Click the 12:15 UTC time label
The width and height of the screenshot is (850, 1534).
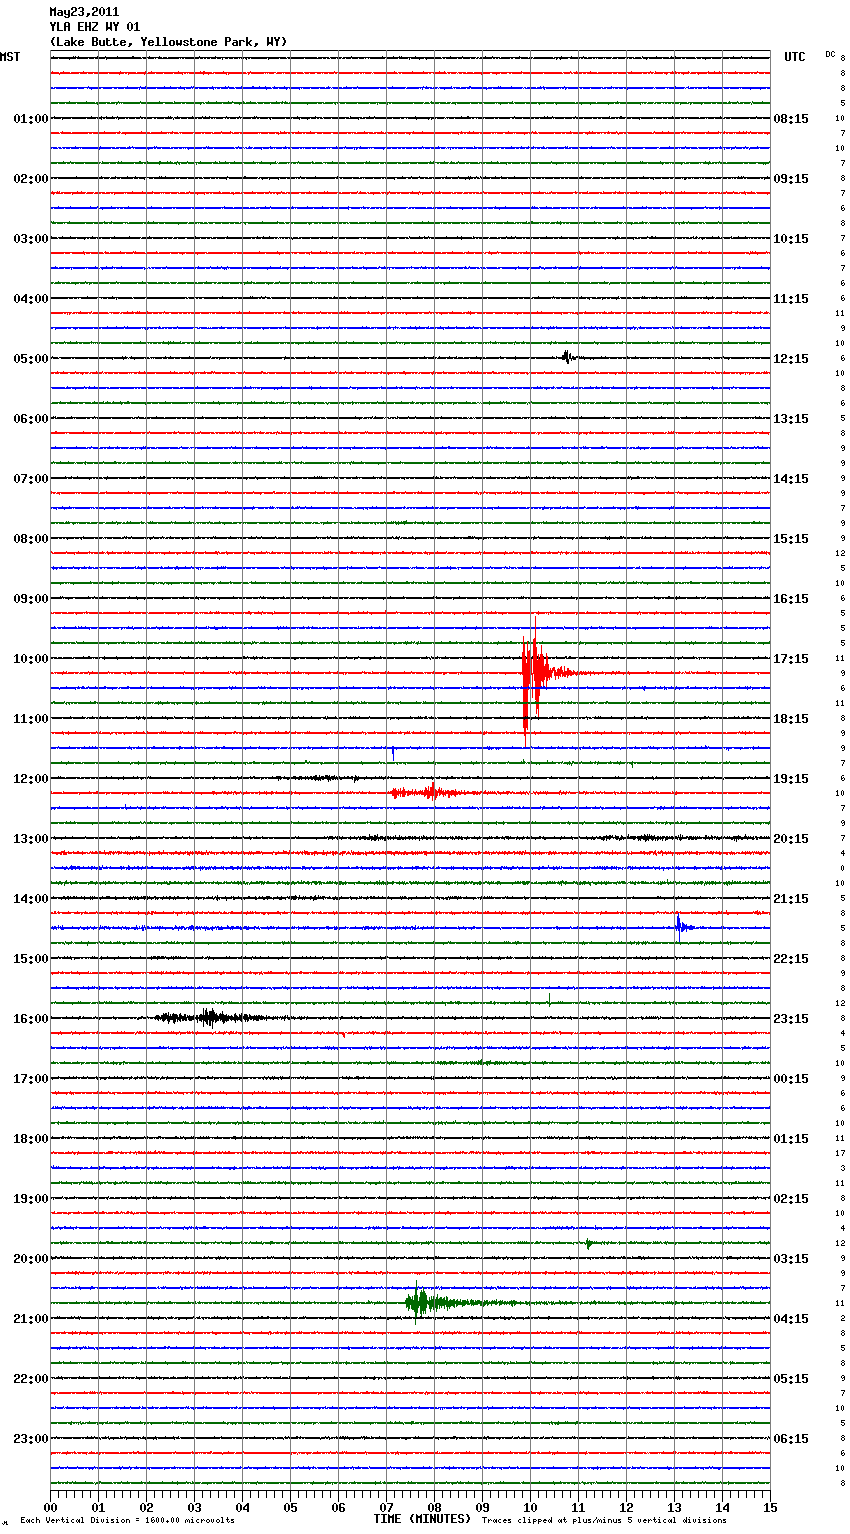[791, 359]
